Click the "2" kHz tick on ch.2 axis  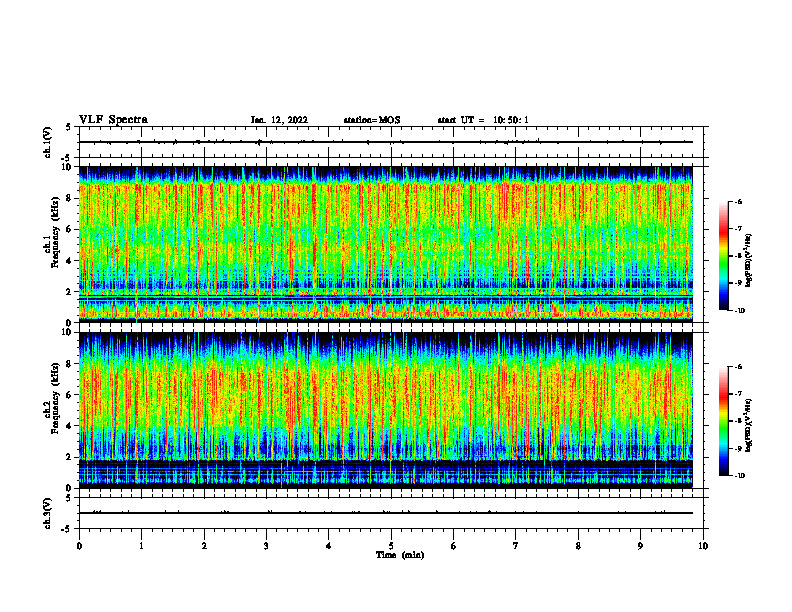69,457
